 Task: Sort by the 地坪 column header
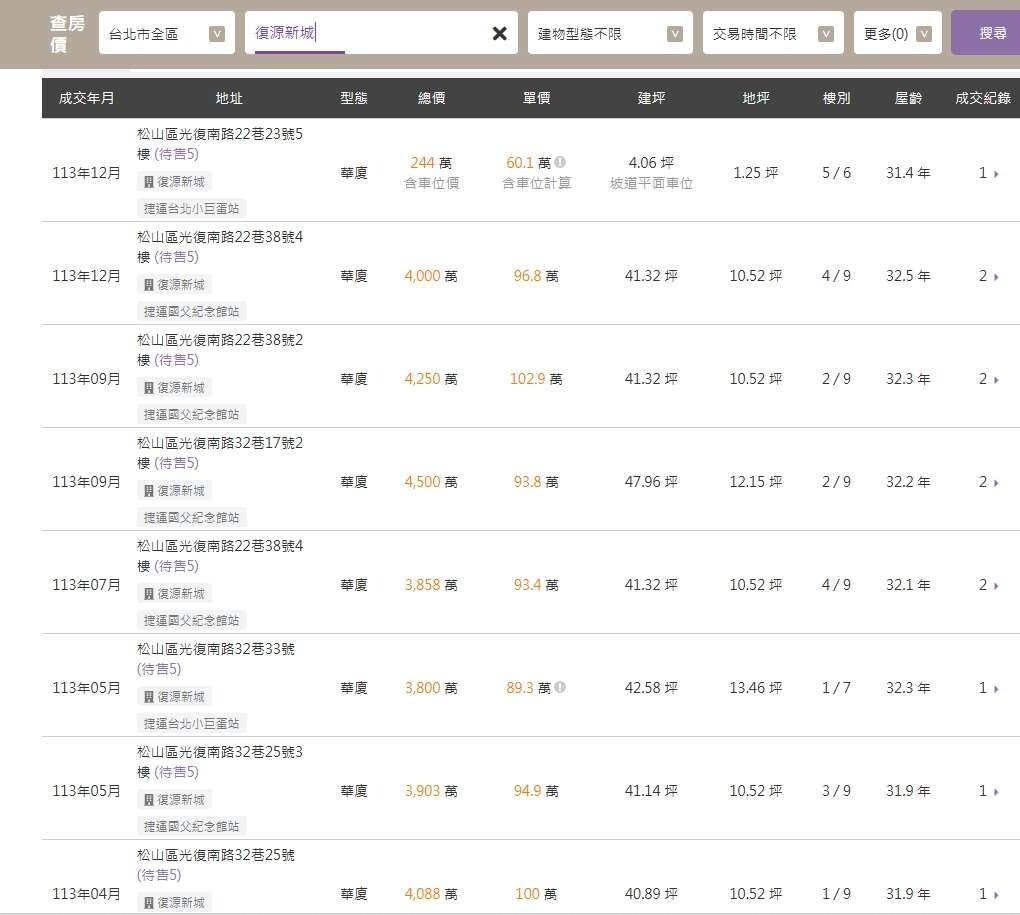coord(756,98)
